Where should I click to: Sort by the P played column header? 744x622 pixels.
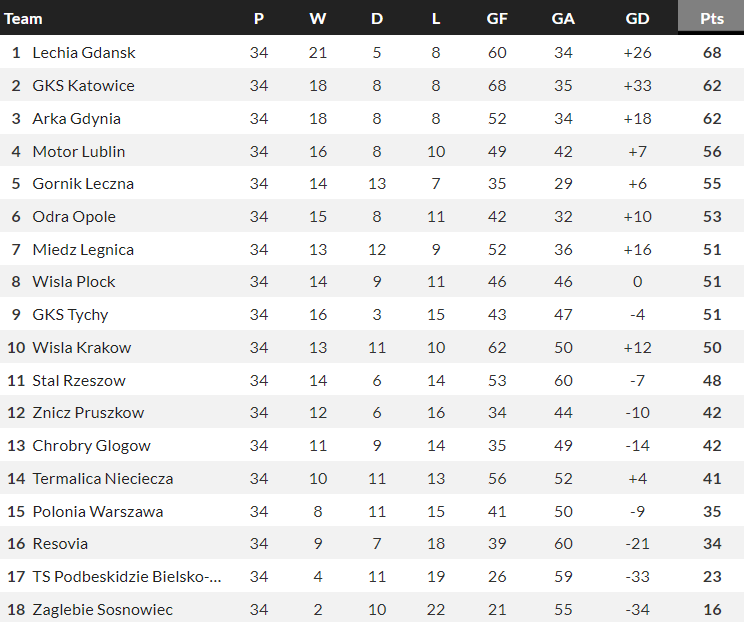(x=259, y=19)
